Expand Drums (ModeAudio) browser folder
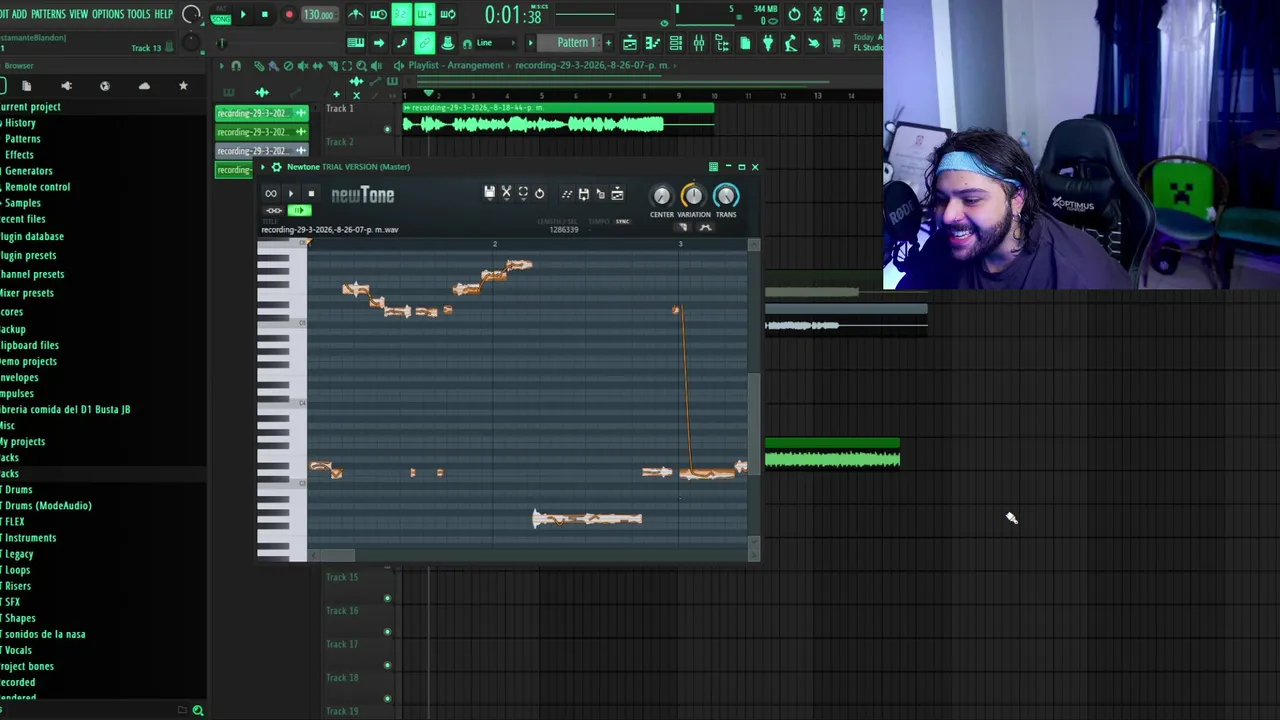 pos(48,506)
